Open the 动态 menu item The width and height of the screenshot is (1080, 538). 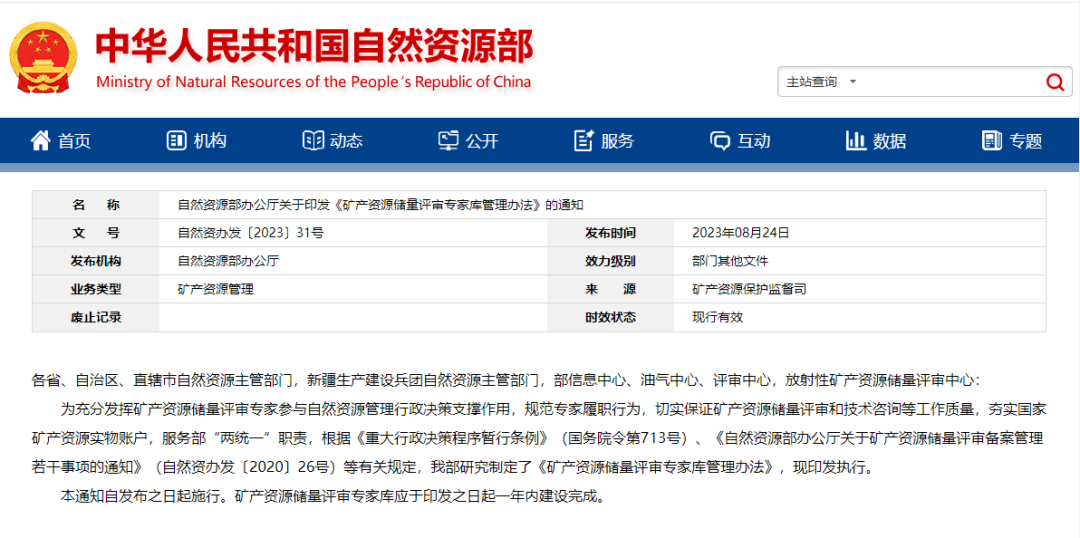333,141
